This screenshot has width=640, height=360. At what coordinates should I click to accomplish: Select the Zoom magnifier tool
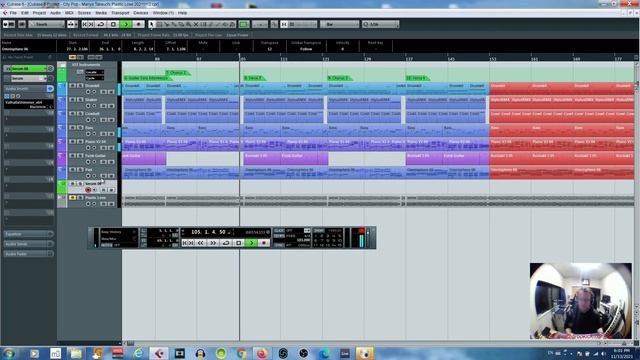pos(189,24)
